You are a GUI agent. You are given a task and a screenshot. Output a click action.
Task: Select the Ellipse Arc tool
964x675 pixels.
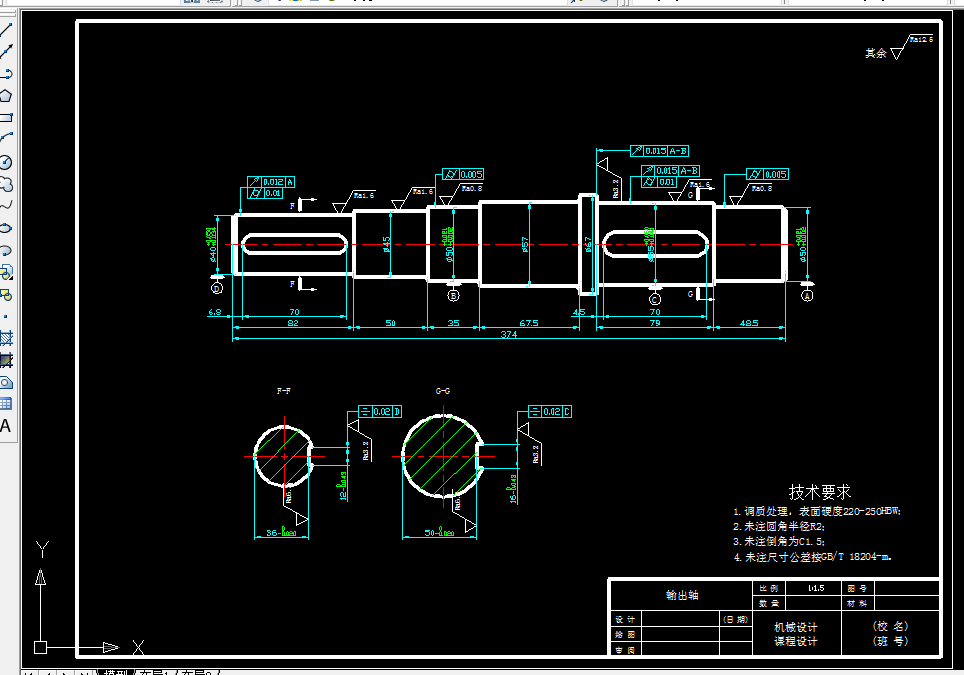(6, 250)
